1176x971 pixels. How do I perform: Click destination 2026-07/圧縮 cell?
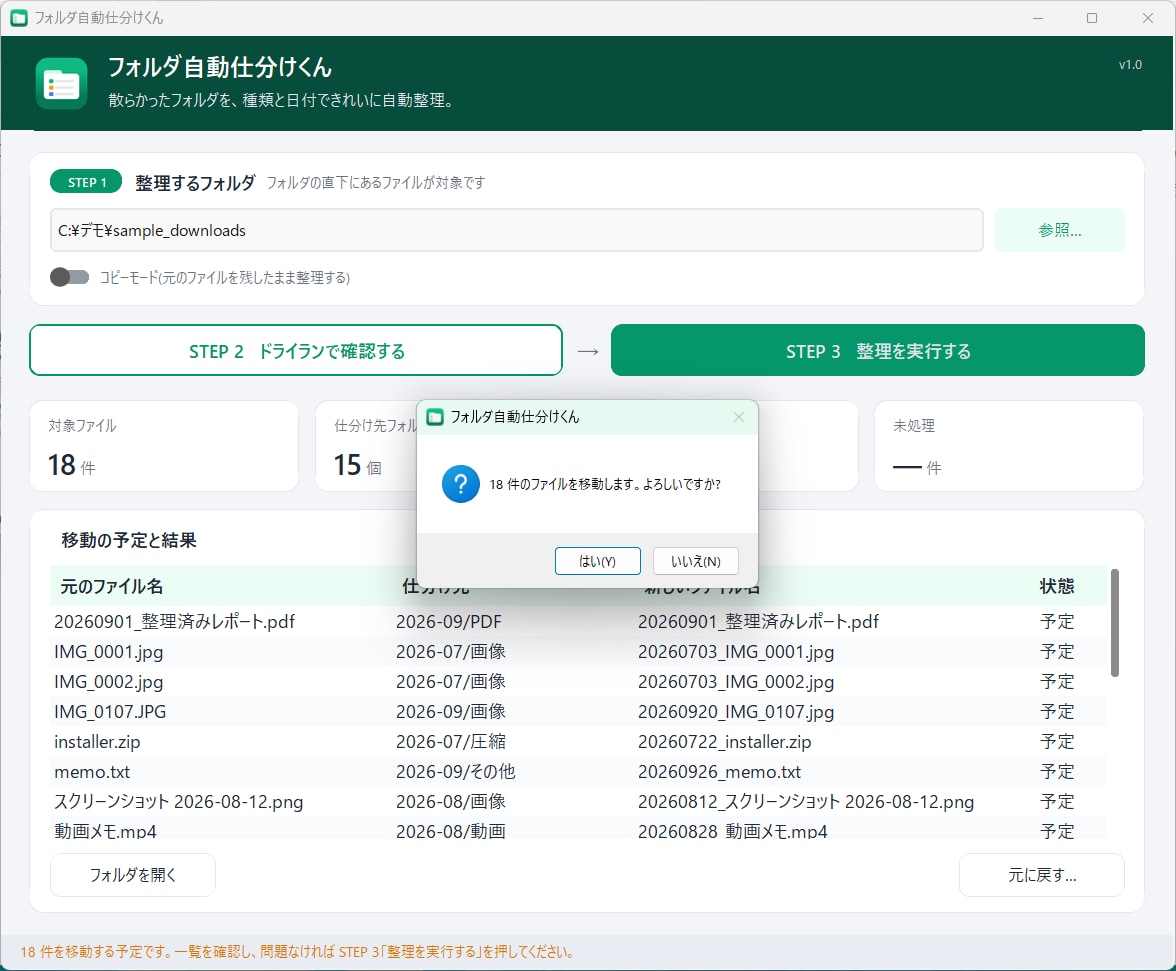pyautogui.click(x=451, y=742)
